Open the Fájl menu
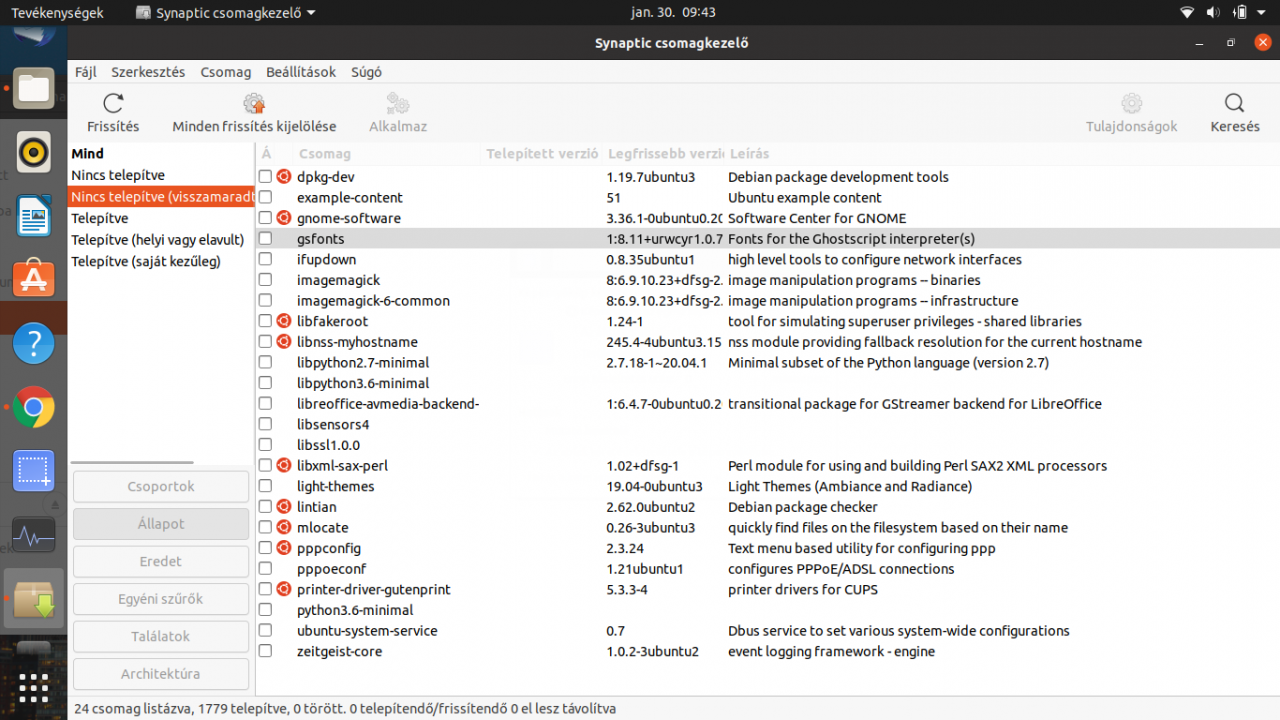This screenshot has width=1280, height=720. point(86,72)
